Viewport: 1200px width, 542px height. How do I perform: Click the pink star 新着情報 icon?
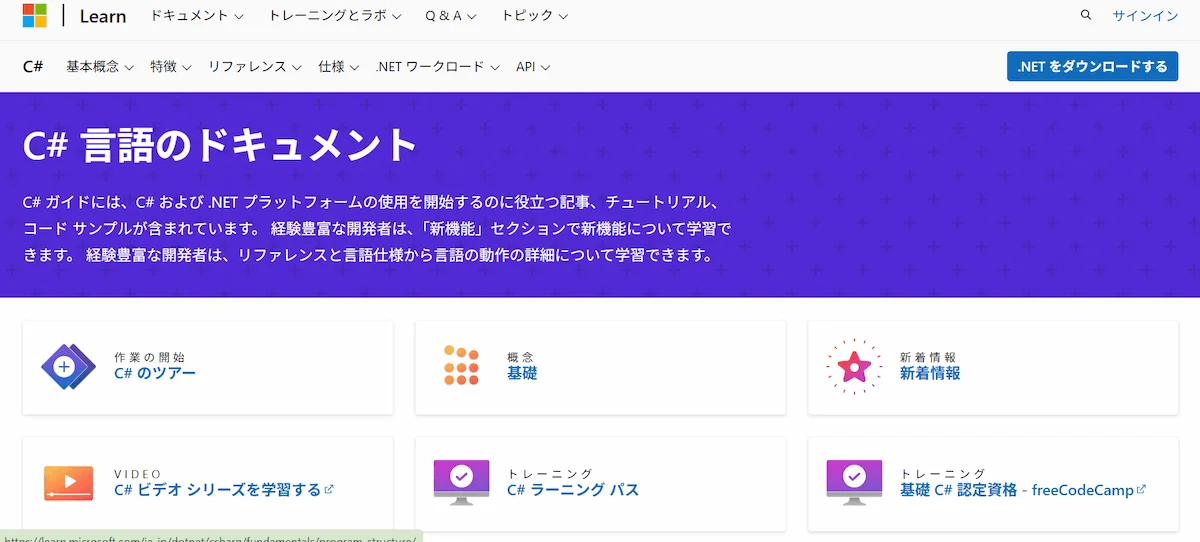[854, 366]
